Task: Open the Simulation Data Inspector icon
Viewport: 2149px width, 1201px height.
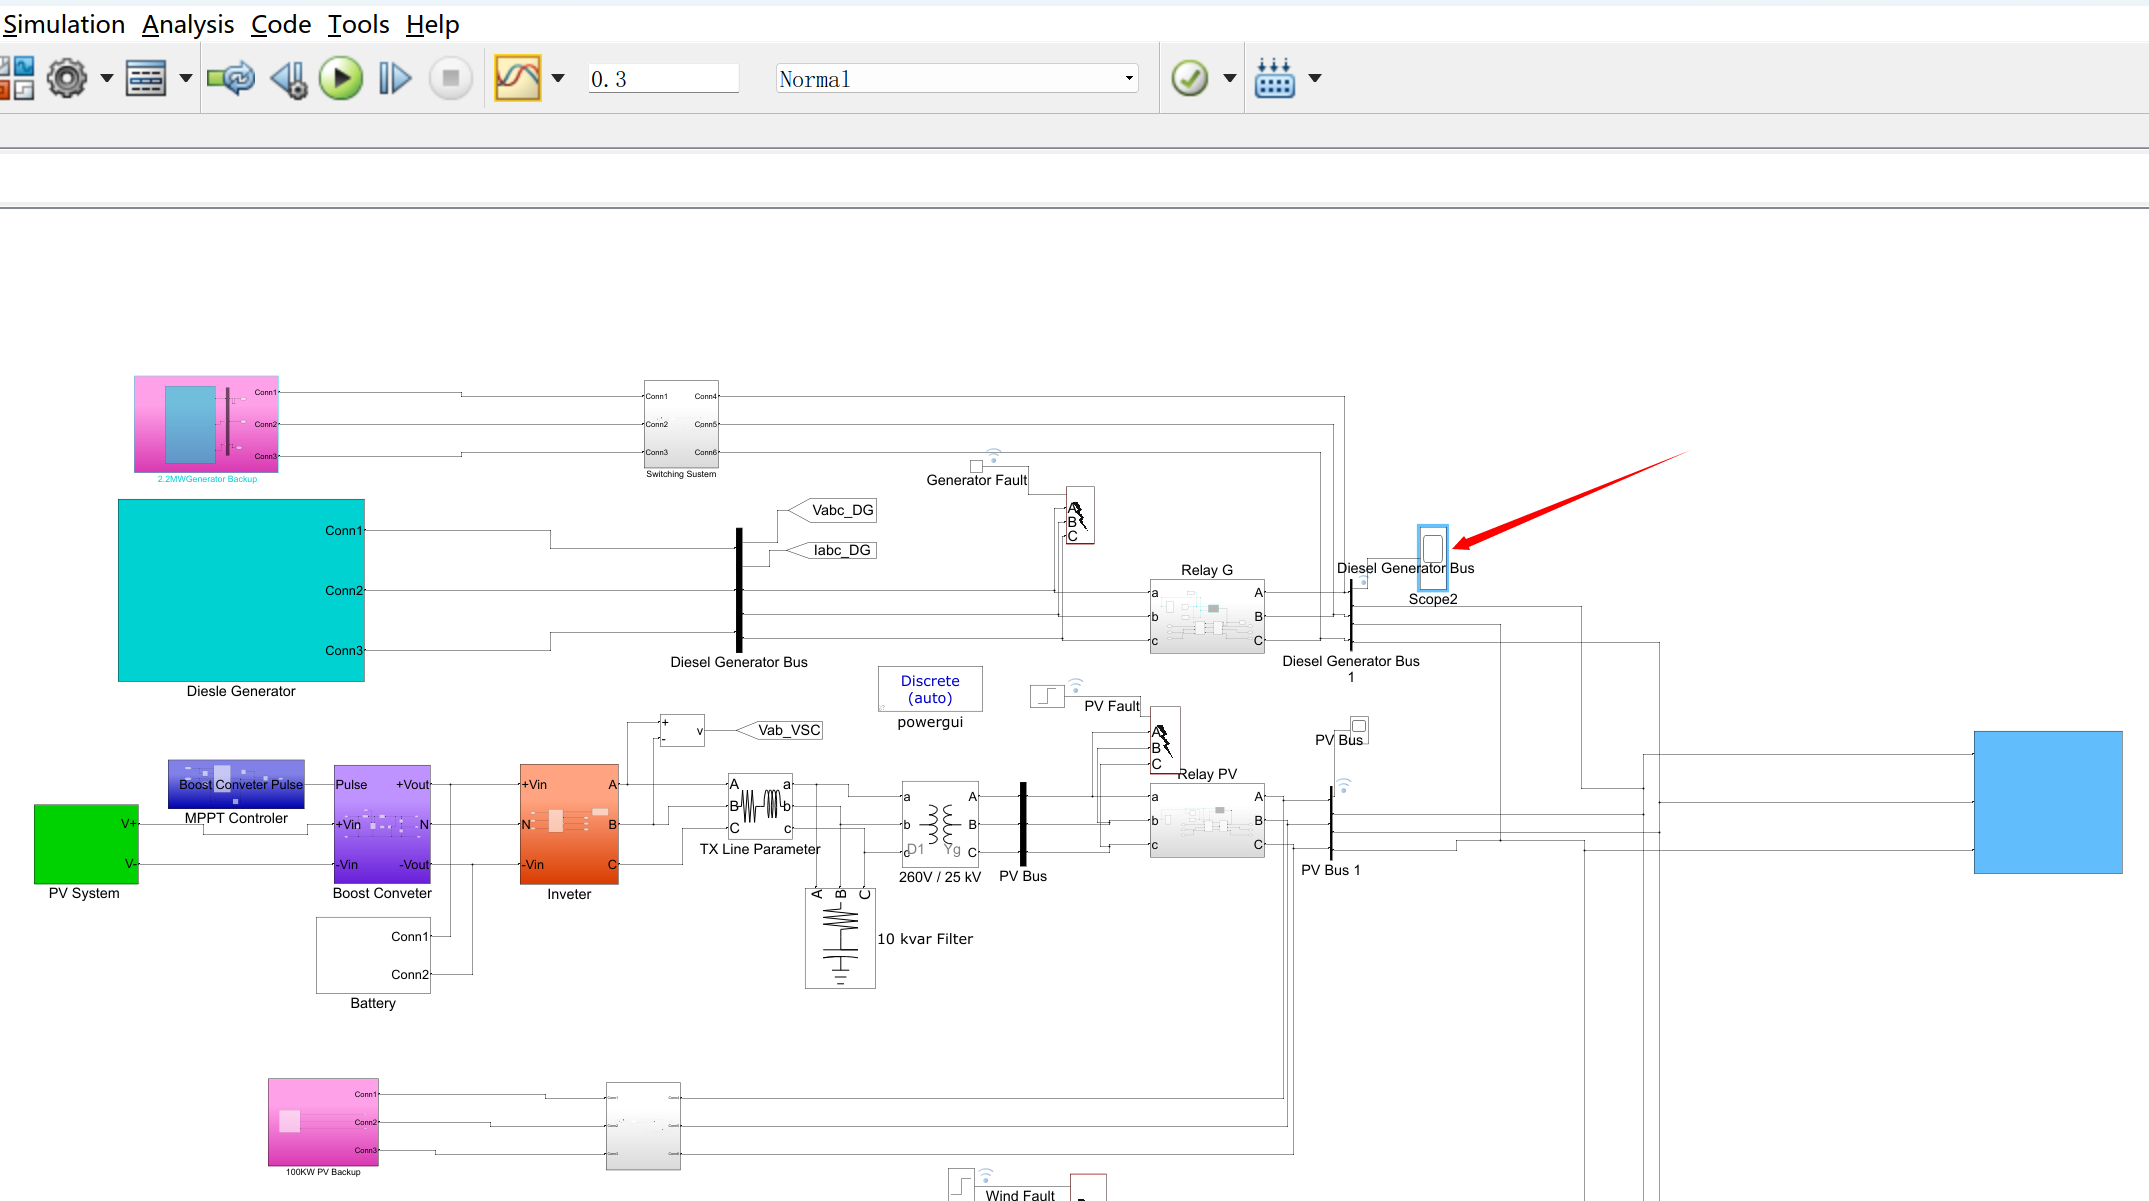Action: click(x=517, y=78)
